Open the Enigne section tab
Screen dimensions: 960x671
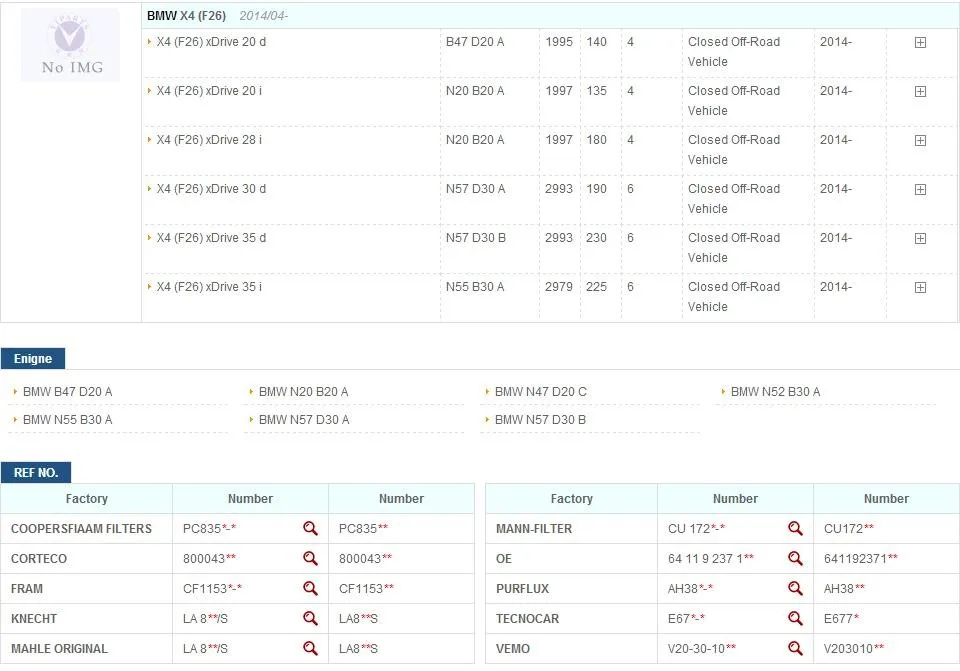(x=33, y=359)
